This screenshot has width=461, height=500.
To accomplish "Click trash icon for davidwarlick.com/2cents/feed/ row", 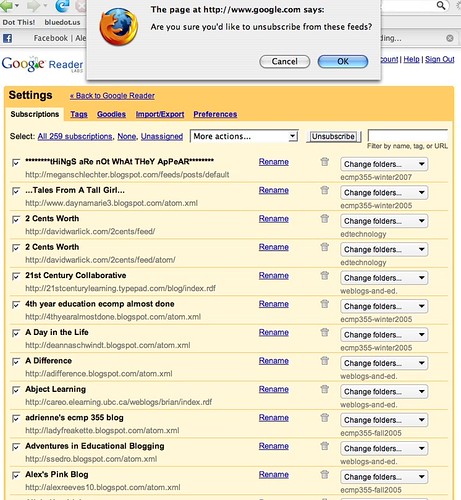I will click(324, 219).
